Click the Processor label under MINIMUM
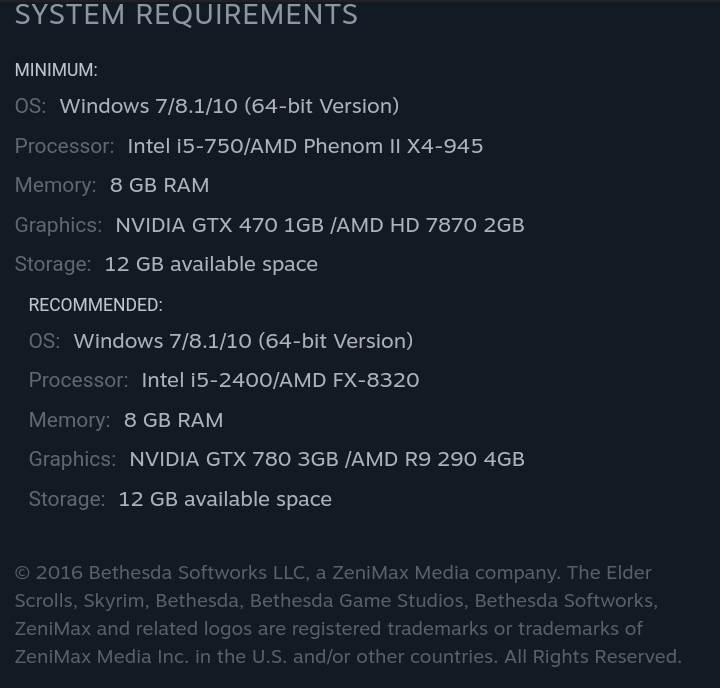Image resolution: width=720 pixels, height=688 pixels. 64,146
